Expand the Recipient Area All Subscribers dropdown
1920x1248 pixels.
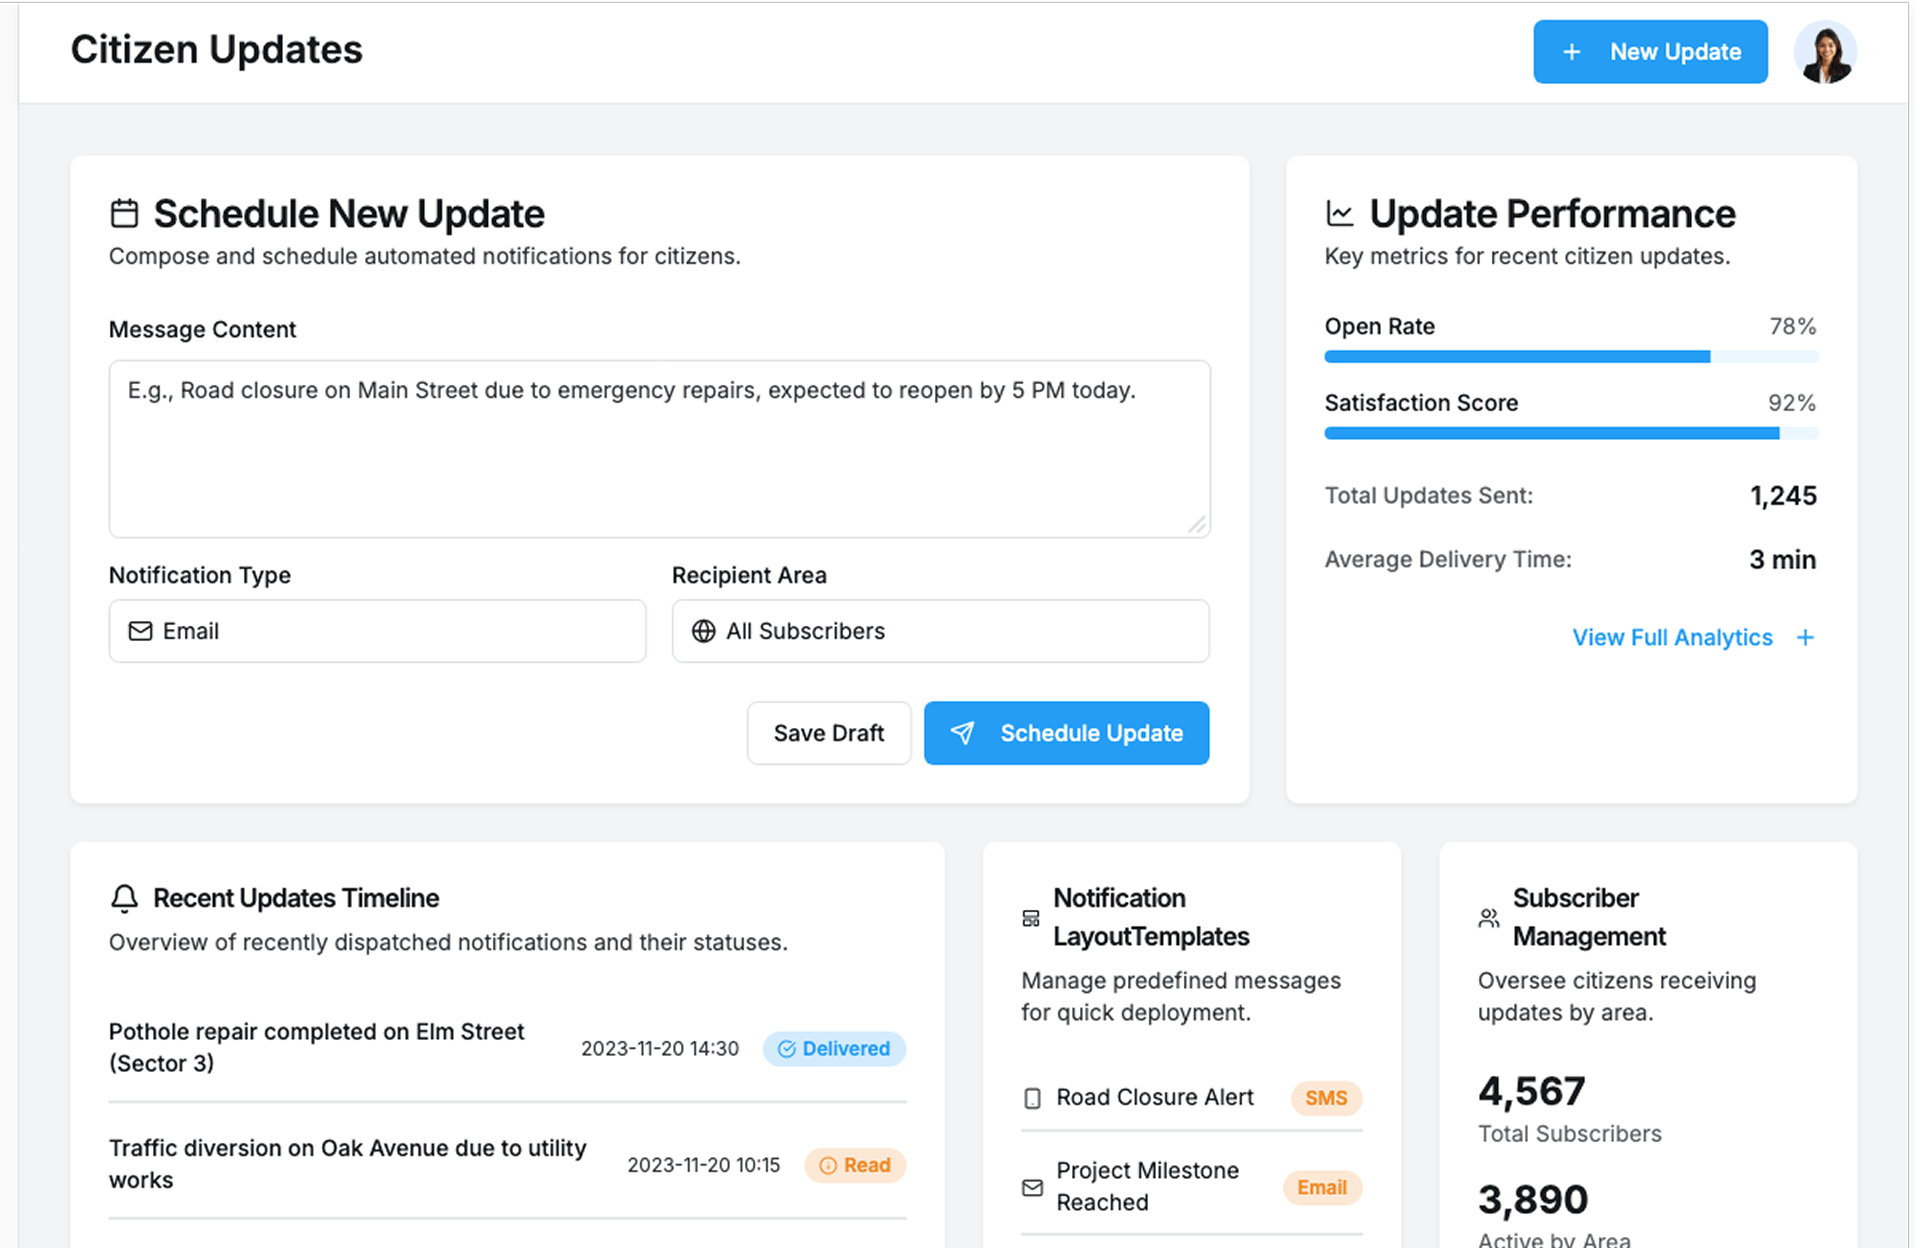tap(940, 631)
